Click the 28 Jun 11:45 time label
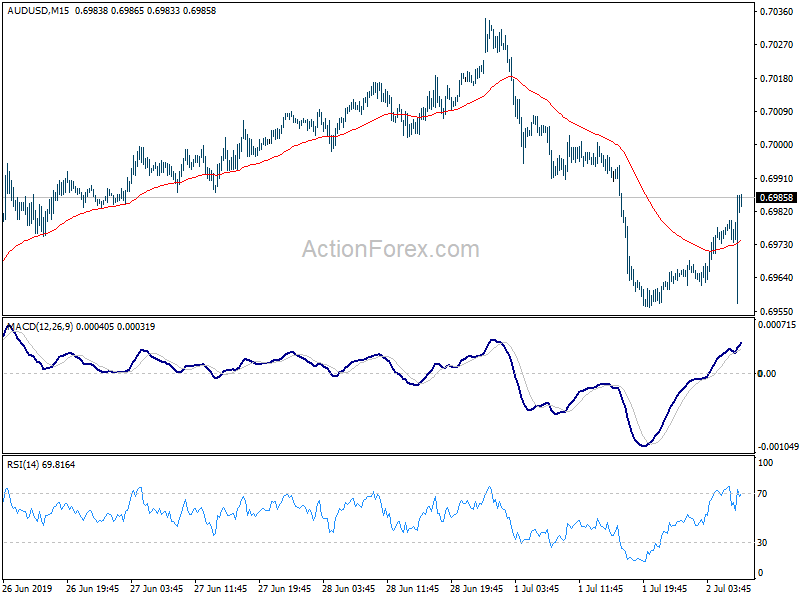This screenshot has width=800, height=600. tap(413, 589)
